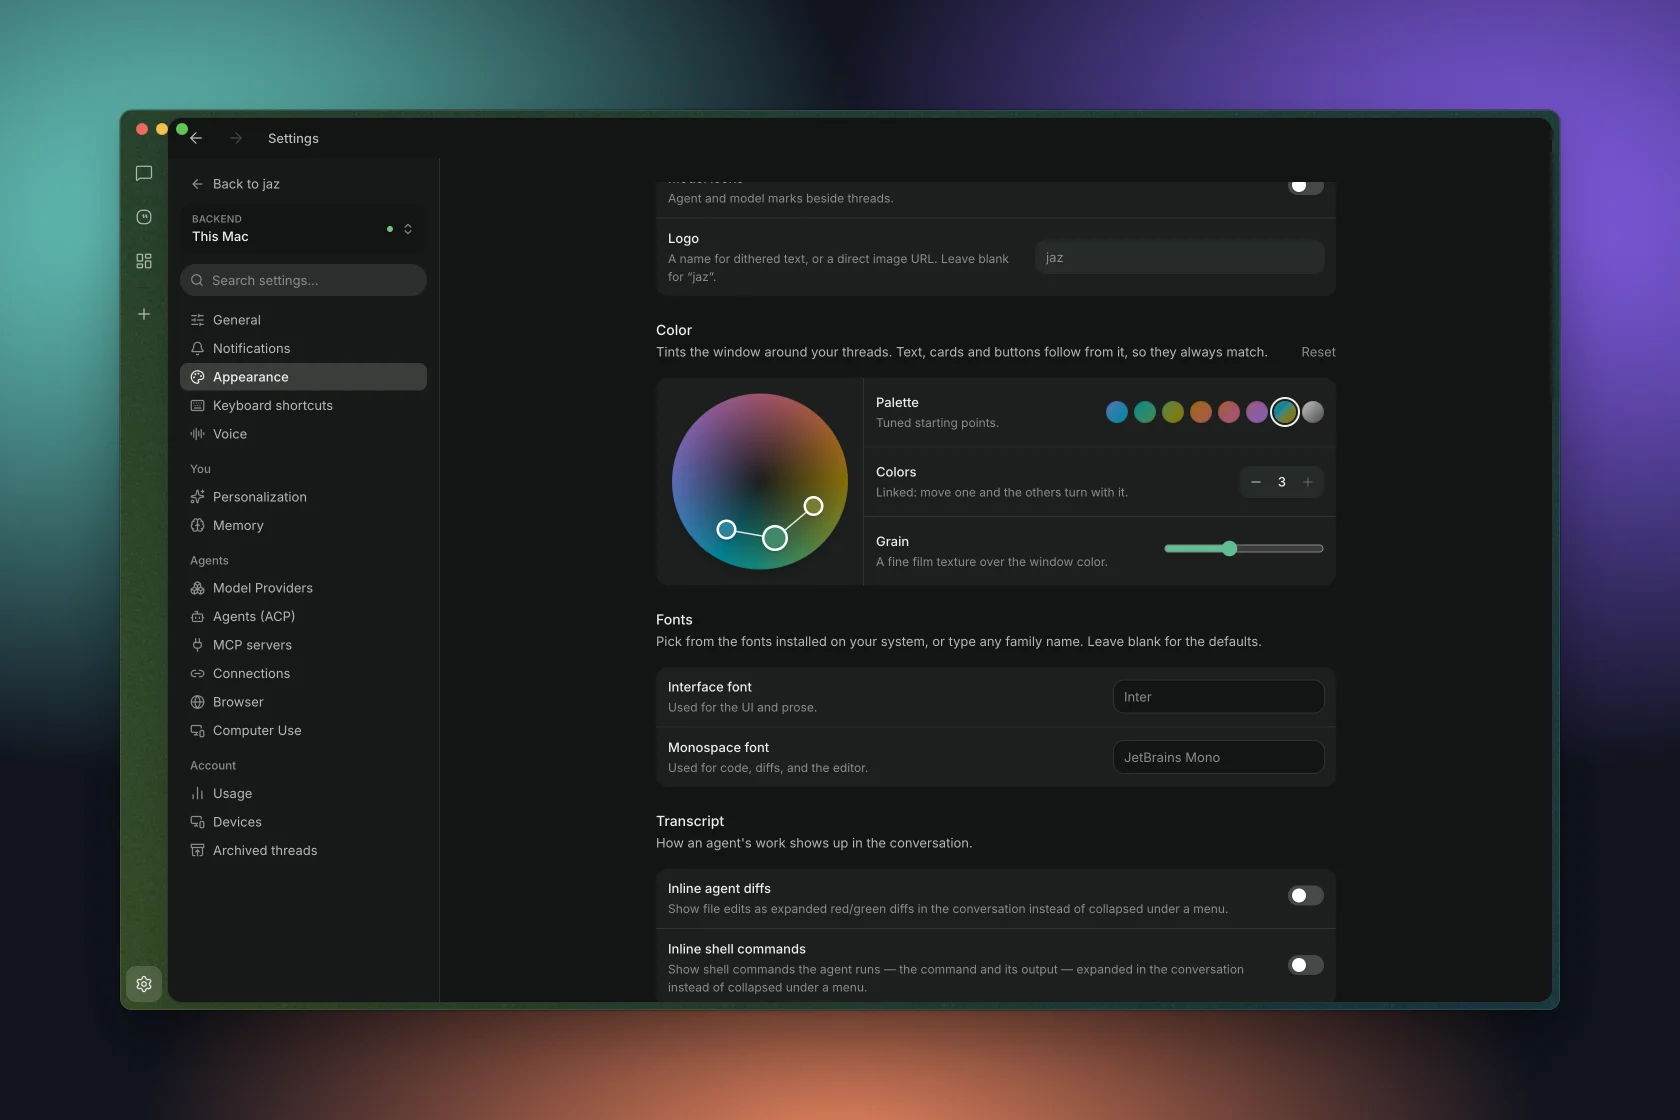Go back with the title bar left arrow
Screen dimensions: 1680x1120
tap(197, 138)
